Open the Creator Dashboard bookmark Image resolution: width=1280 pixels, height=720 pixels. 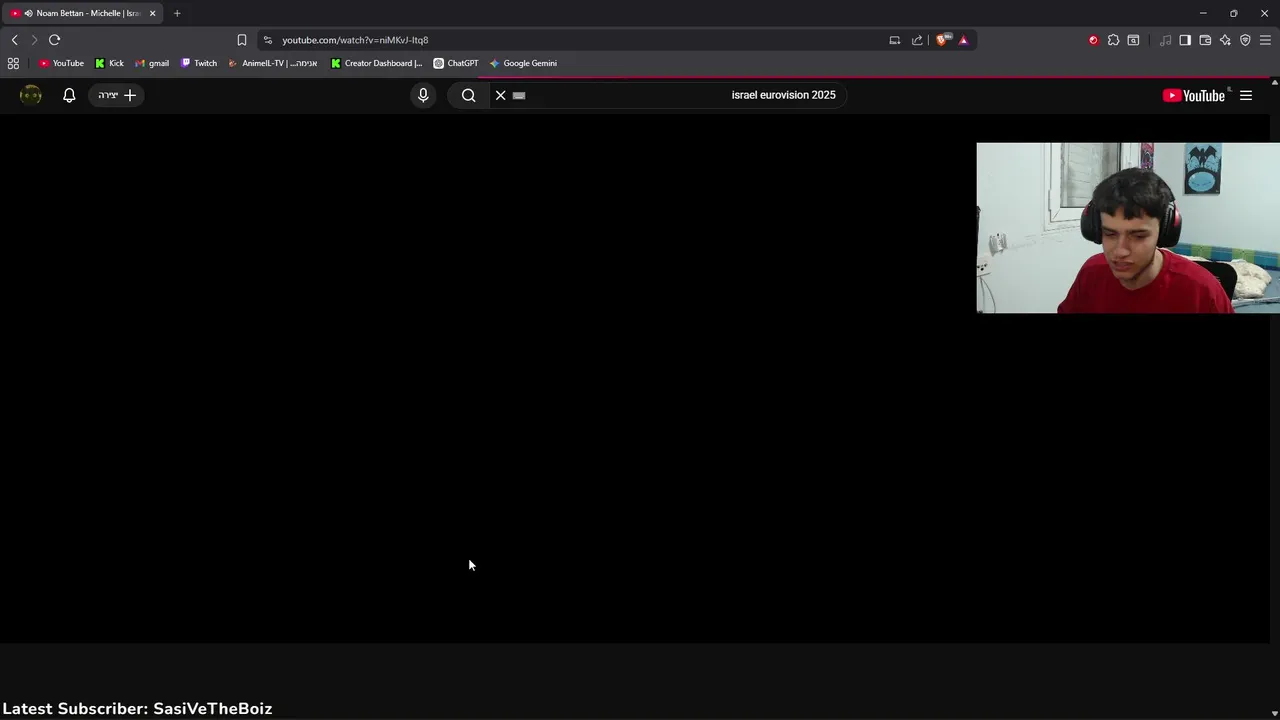pos(377,63)
